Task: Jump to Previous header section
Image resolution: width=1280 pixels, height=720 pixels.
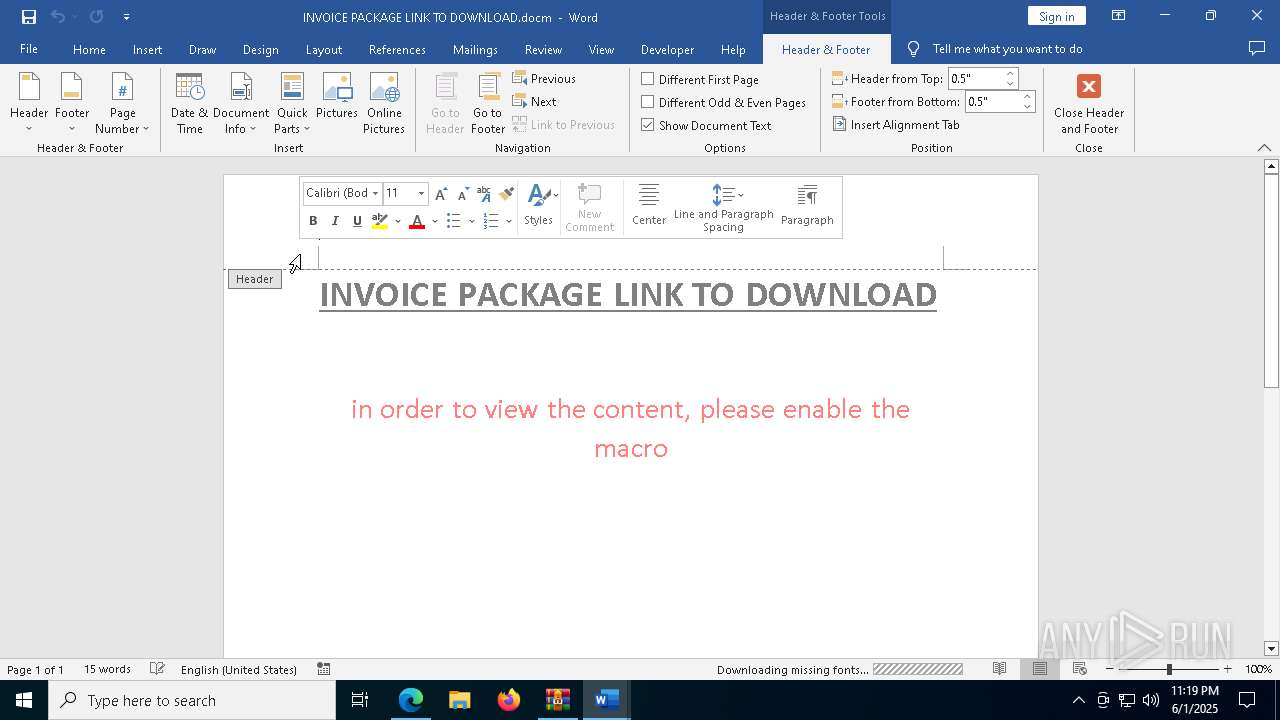Action: [x=544, y=78]
